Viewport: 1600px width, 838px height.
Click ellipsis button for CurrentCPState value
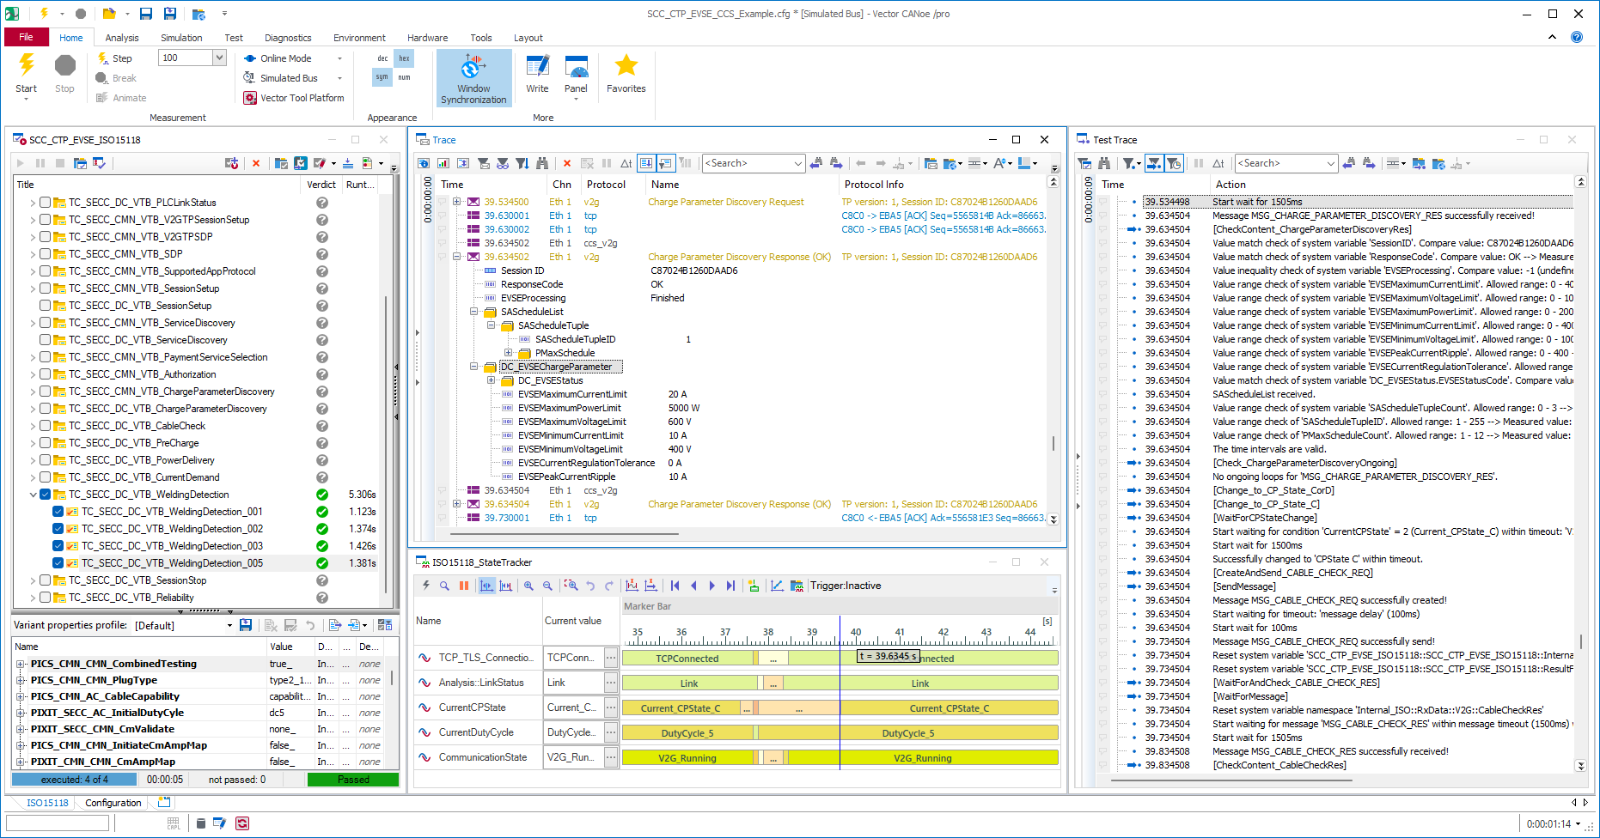[610, 707]
